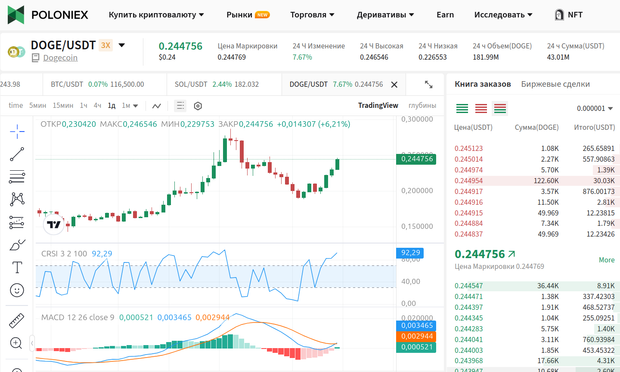The height and width of the screenshot is (372, 620).
Task: Select the forecasting and measurement tool
Action: click(17, 222)
